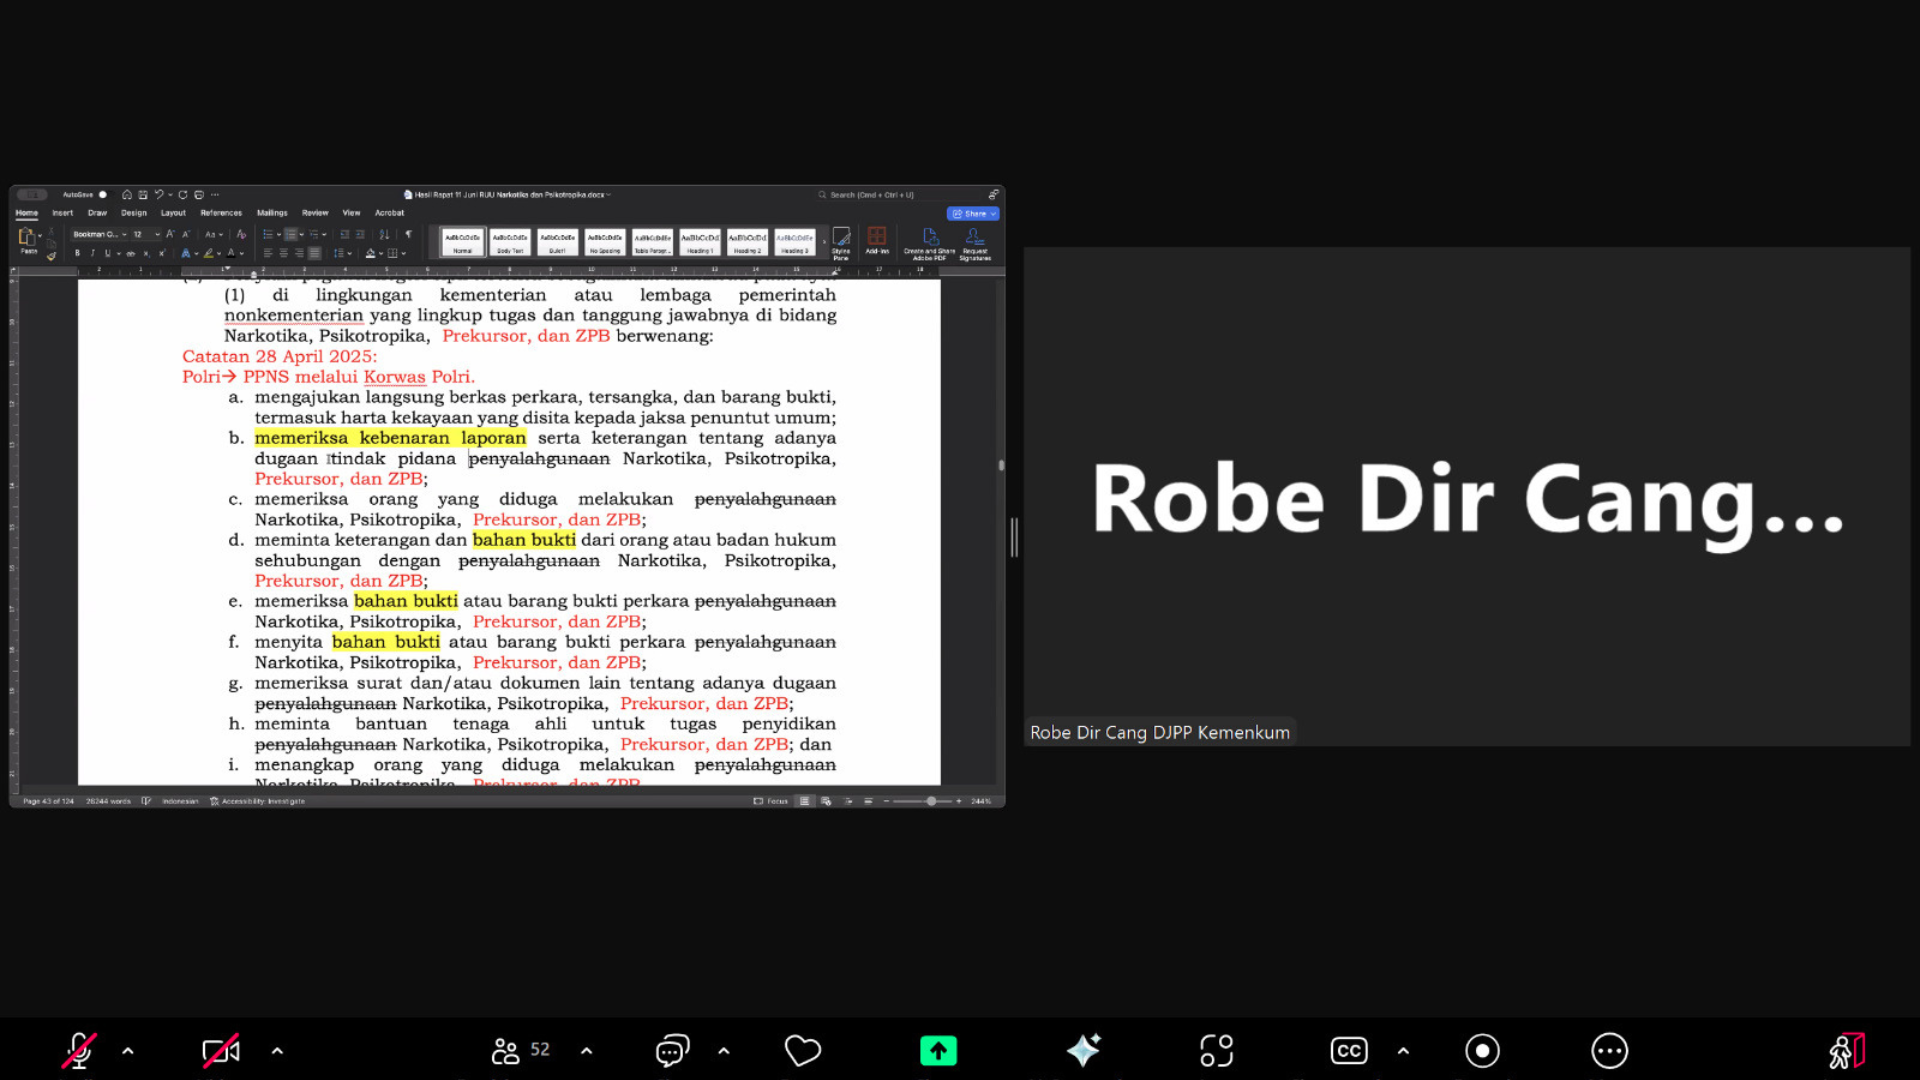Open the font name dropdown Bookman
The width and height of the screenshot is (1920, 1080).
(x=100, y=234)
